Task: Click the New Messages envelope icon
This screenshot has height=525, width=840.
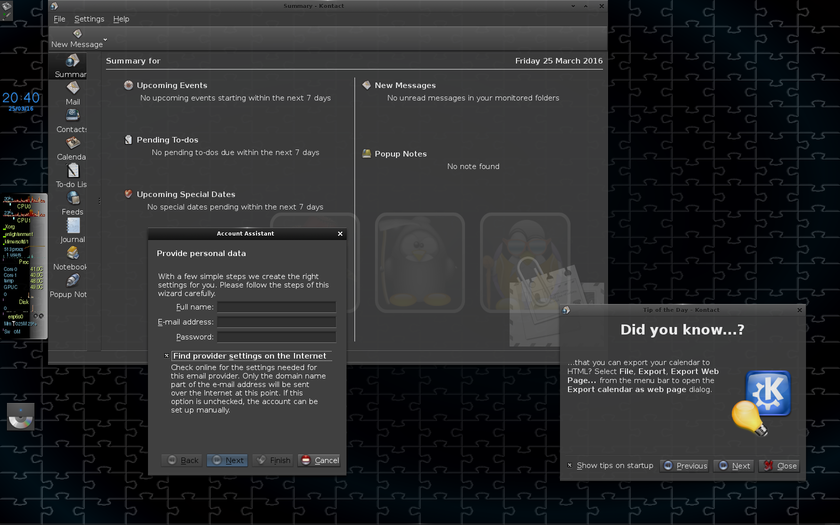Action: pyautogui.click(x=366, y=85)
